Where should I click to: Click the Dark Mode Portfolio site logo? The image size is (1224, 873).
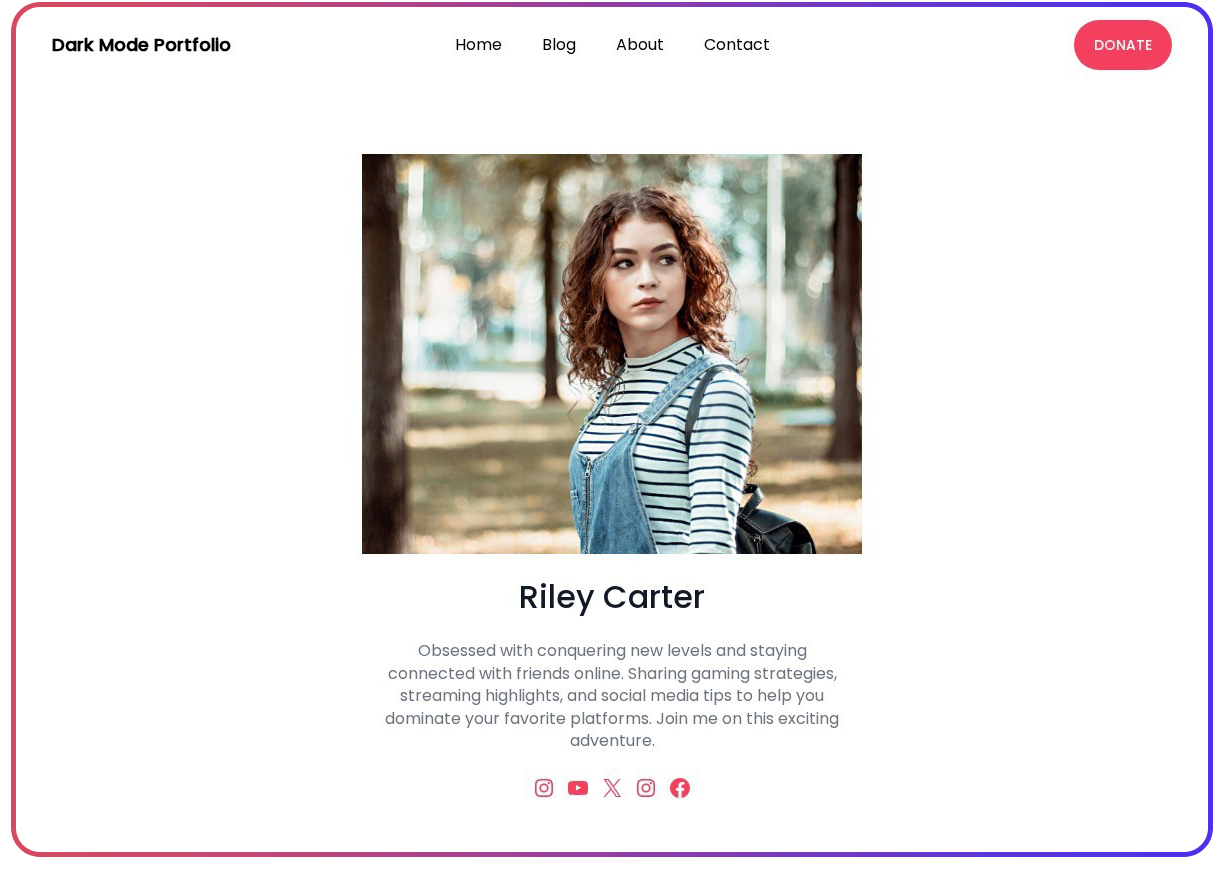[x=141, y=45]
